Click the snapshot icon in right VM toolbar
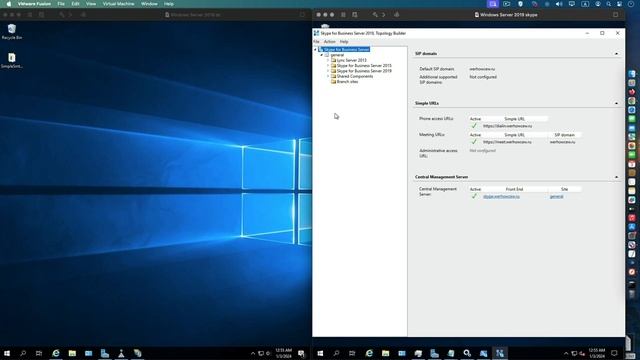 tap(355, 15)
